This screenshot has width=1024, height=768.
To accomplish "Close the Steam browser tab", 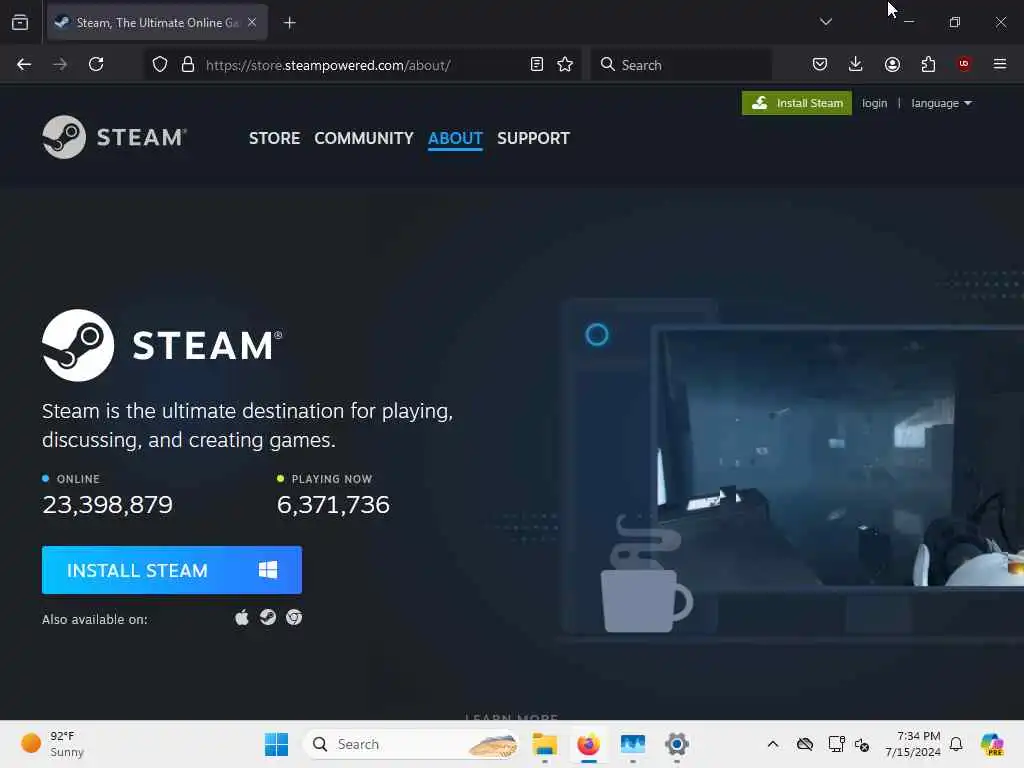I will [x=252, y=22].
